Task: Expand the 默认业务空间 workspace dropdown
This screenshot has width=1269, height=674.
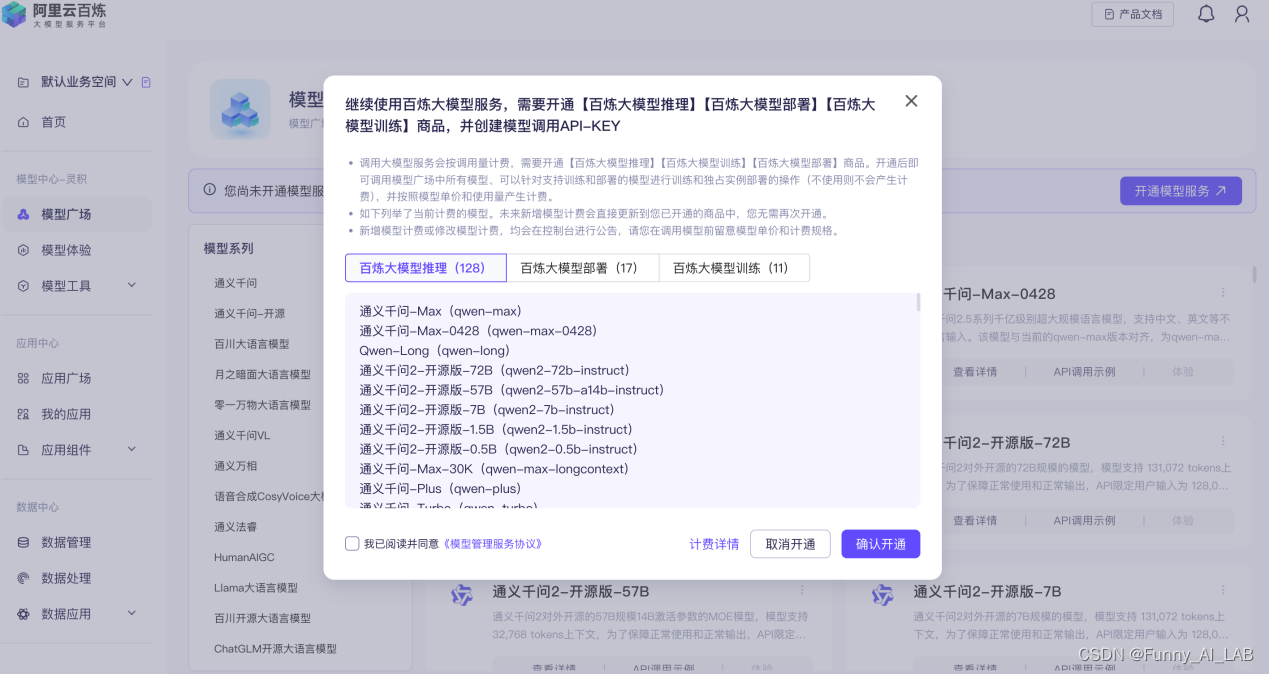Action: (127, 82)
